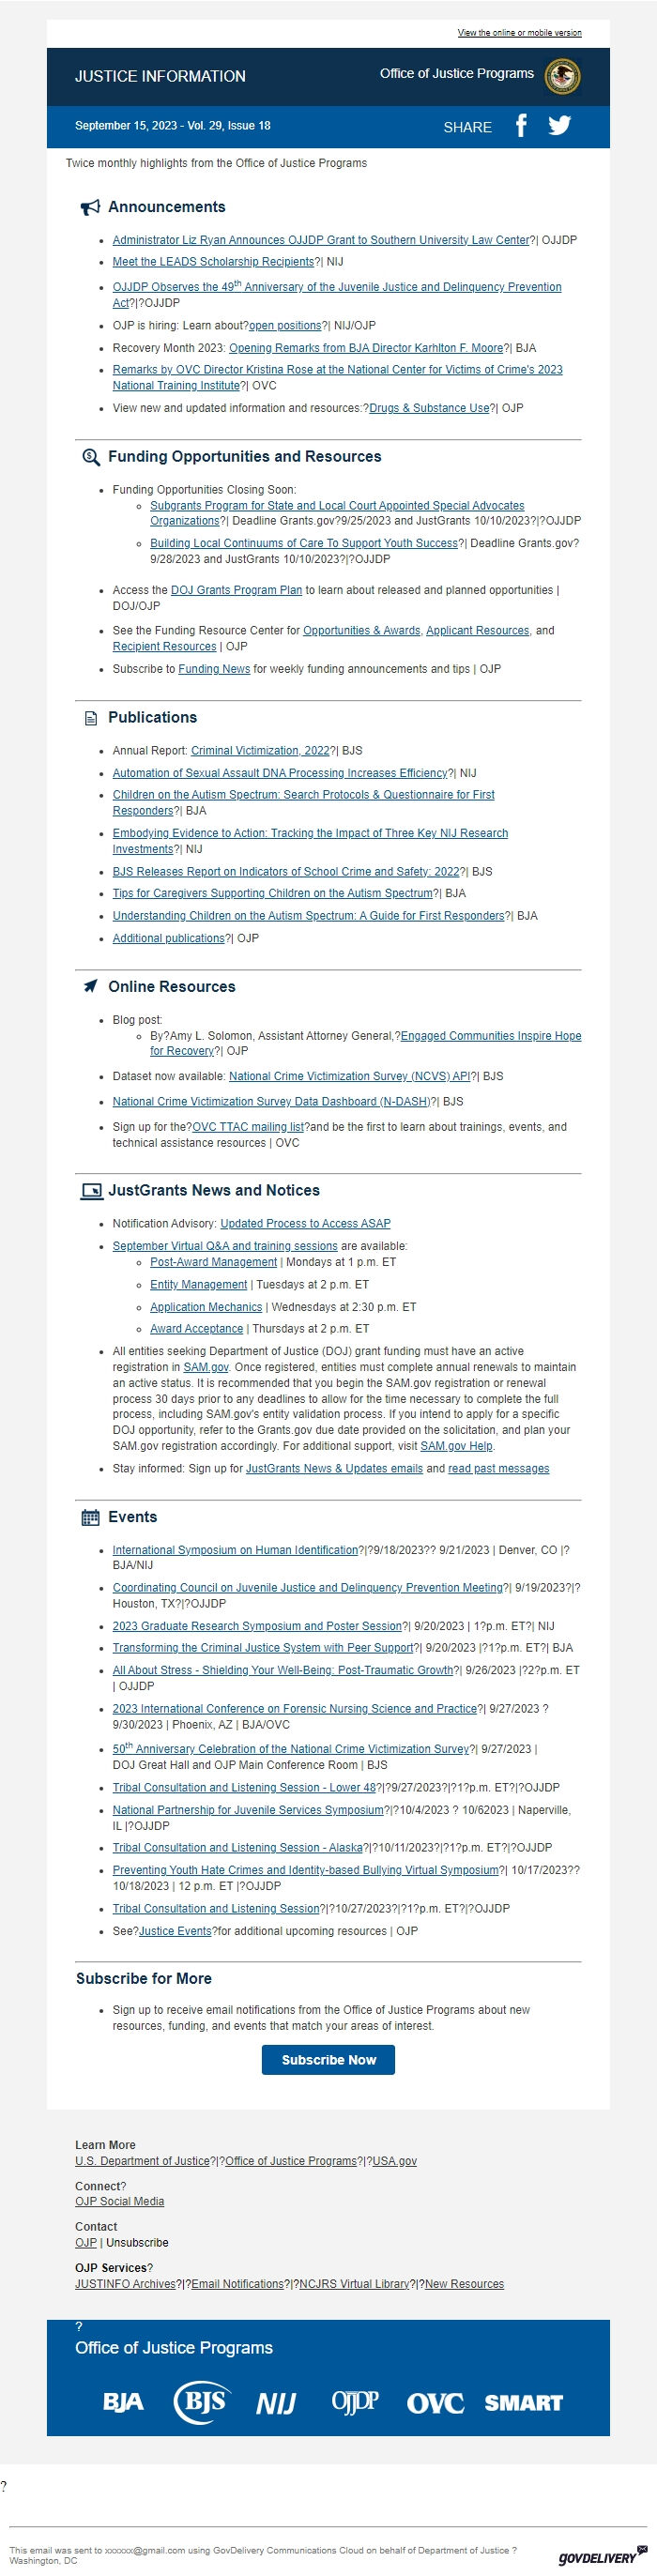Open the DOJ Grants Program Plan
The height and width of the screenshot is (2576, 657).
click(x=236, y=590)
